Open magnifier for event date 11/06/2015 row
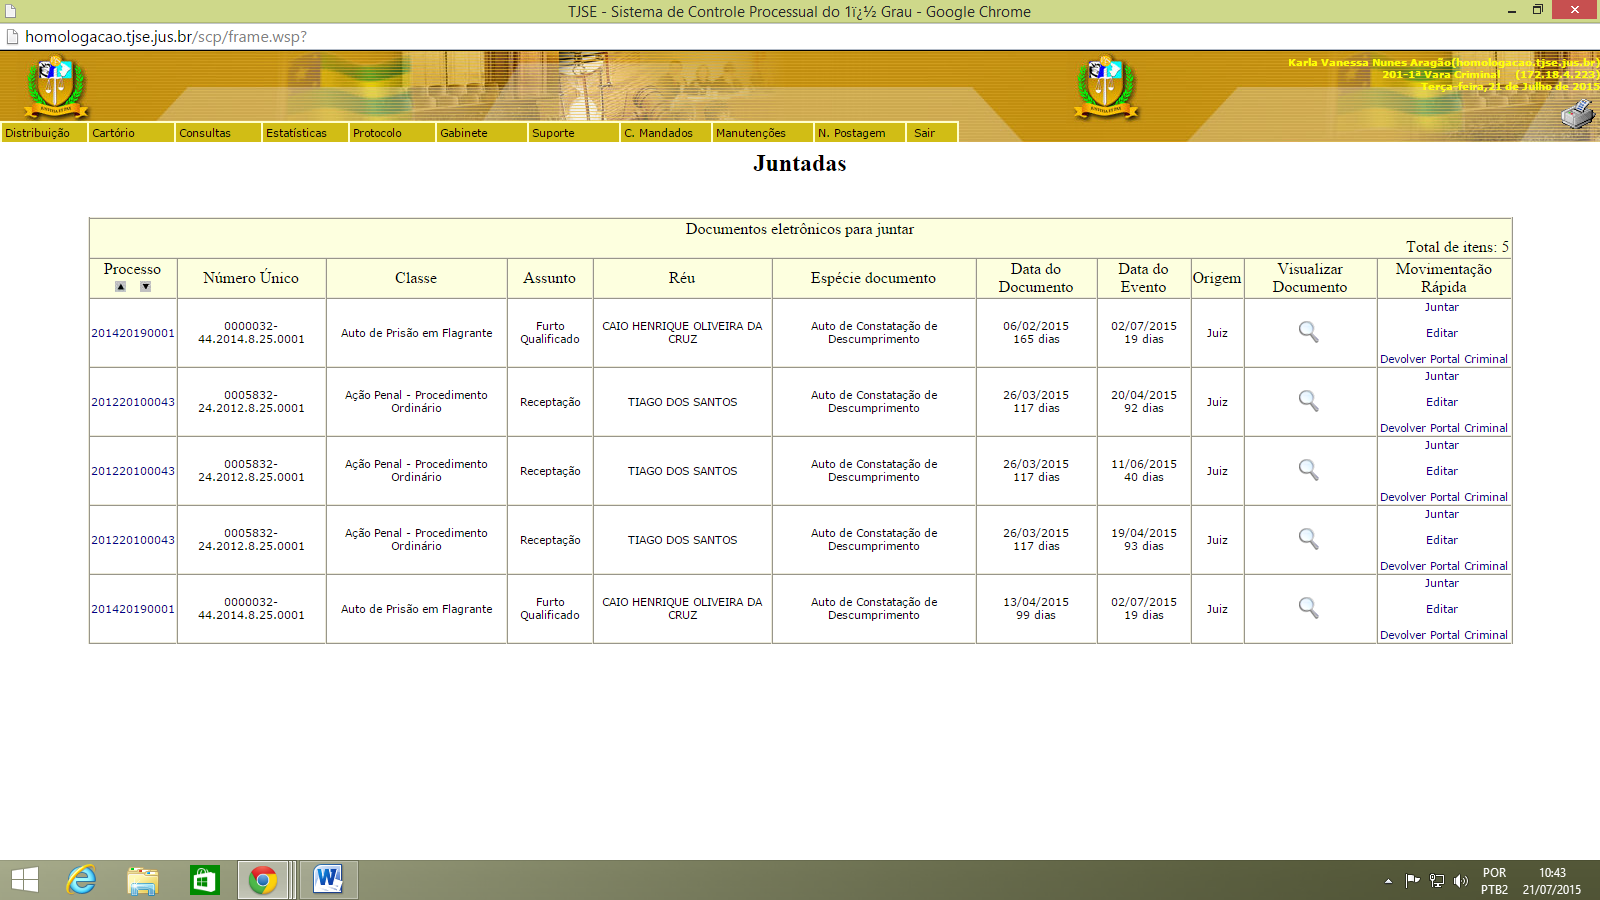Image resolution: width=1600 pixels, height=900 pixels. (1308, 470)
